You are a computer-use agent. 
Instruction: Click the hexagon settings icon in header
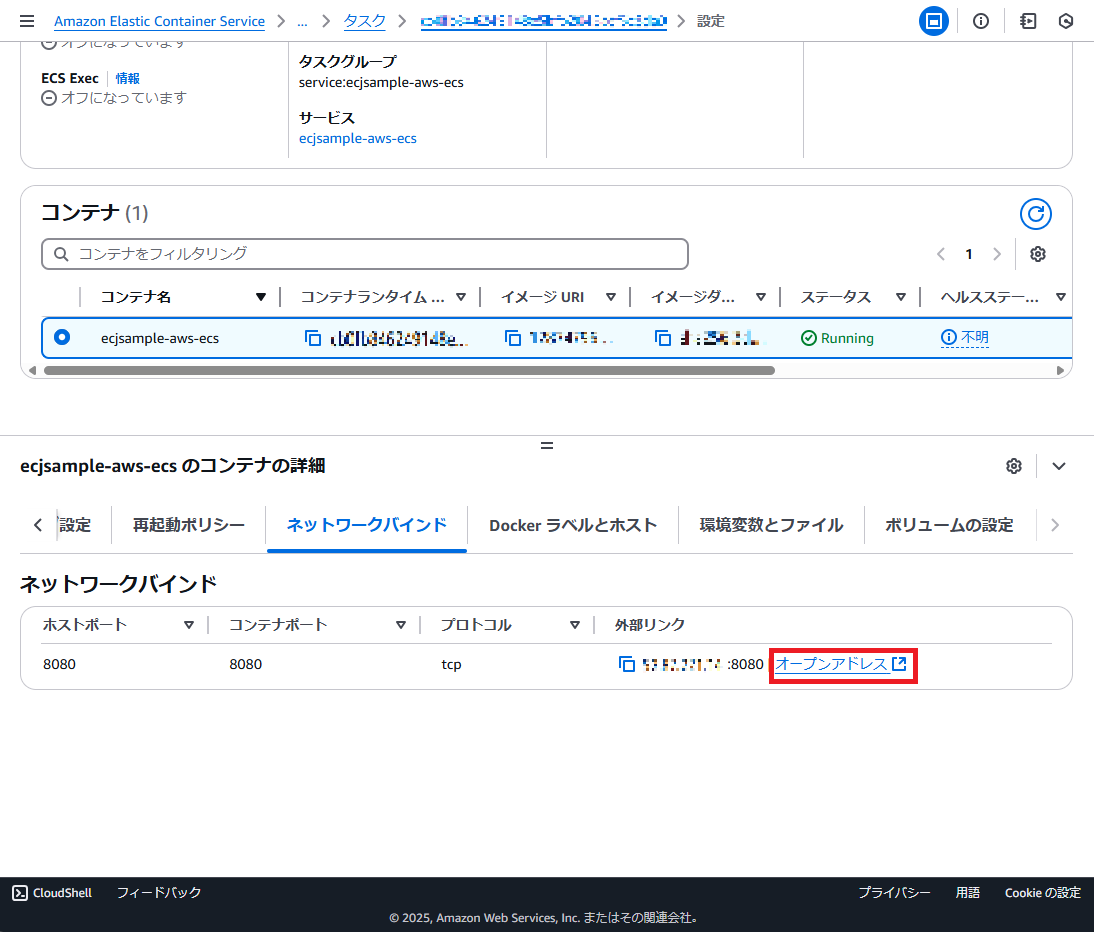(x=1065, y=21)
